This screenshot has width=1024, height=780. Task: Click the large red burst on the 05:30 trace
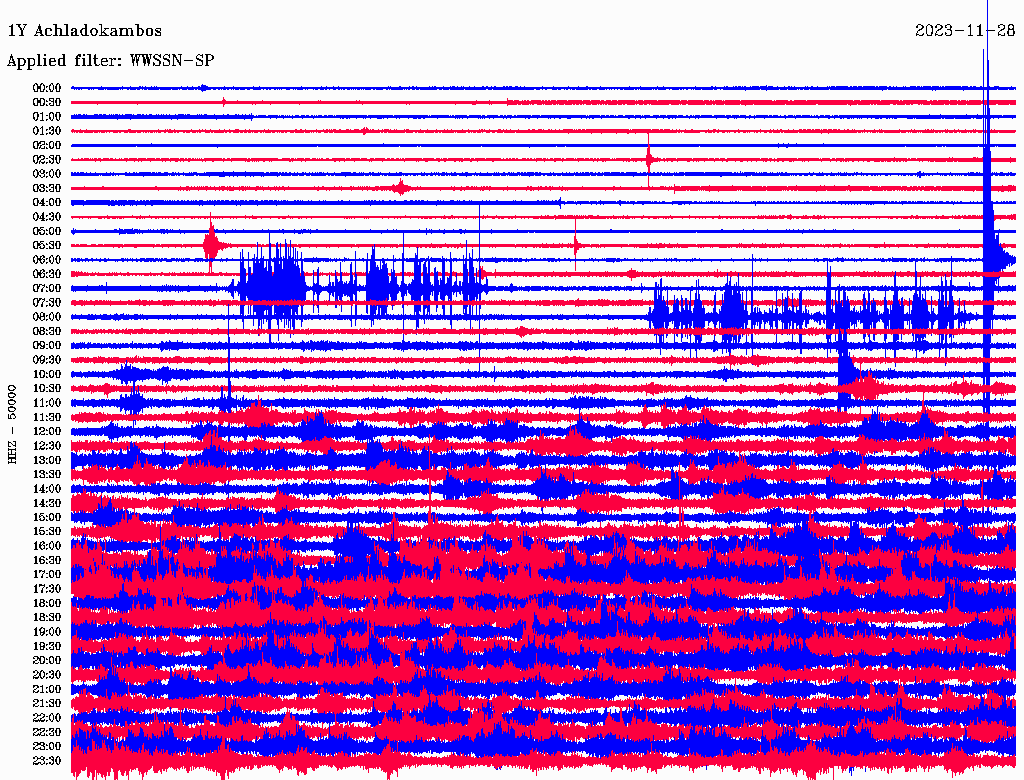(x=210, y=245)
